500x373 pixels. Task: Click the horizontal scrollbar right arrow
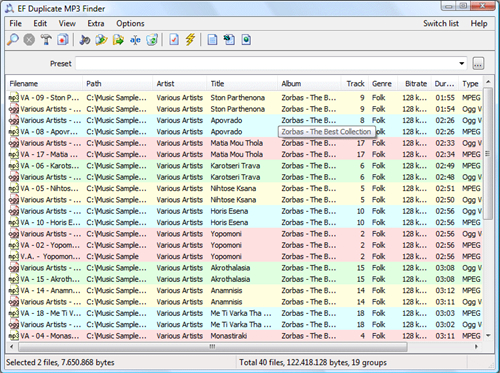(477, 347)
